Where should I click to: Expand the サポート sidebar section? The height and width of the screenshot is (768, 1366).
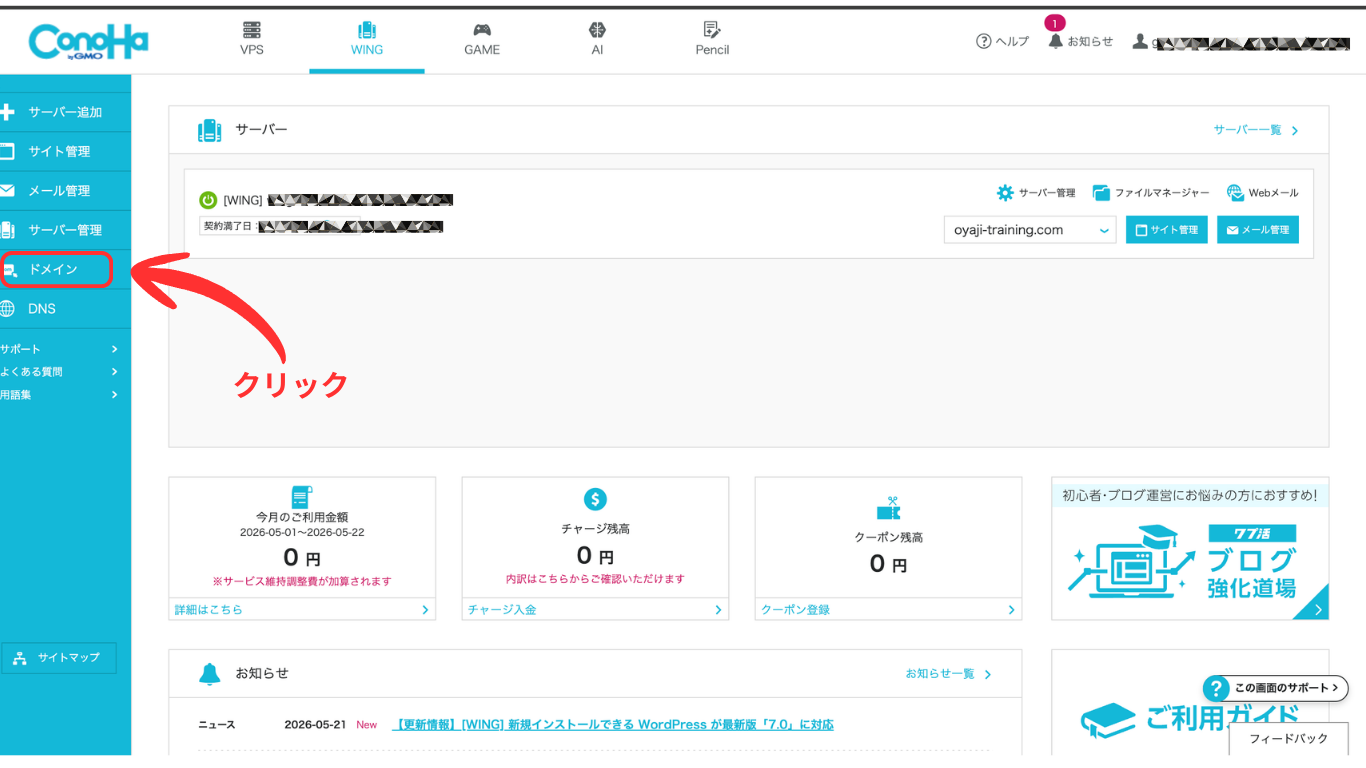tap(60, 349)
